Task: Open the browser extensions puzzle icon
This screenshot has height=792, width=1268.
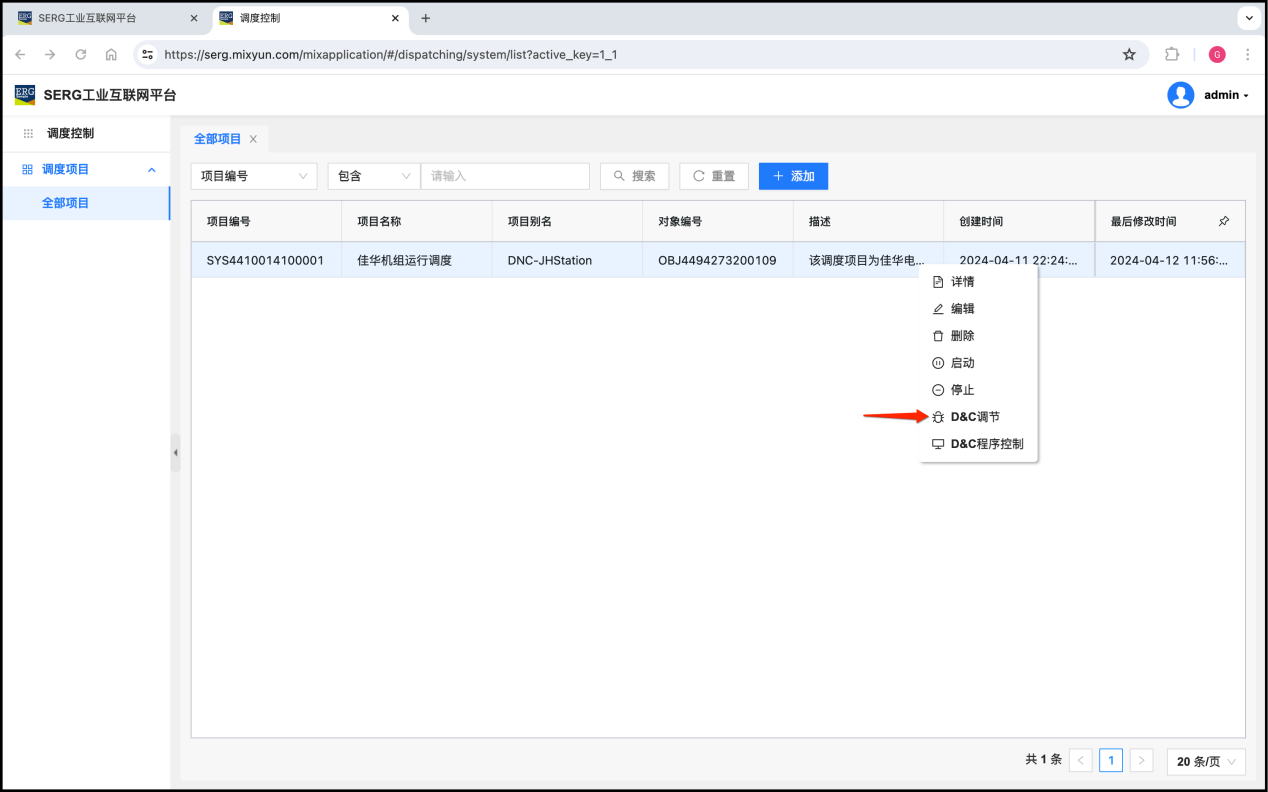Action: [1172, 54]
